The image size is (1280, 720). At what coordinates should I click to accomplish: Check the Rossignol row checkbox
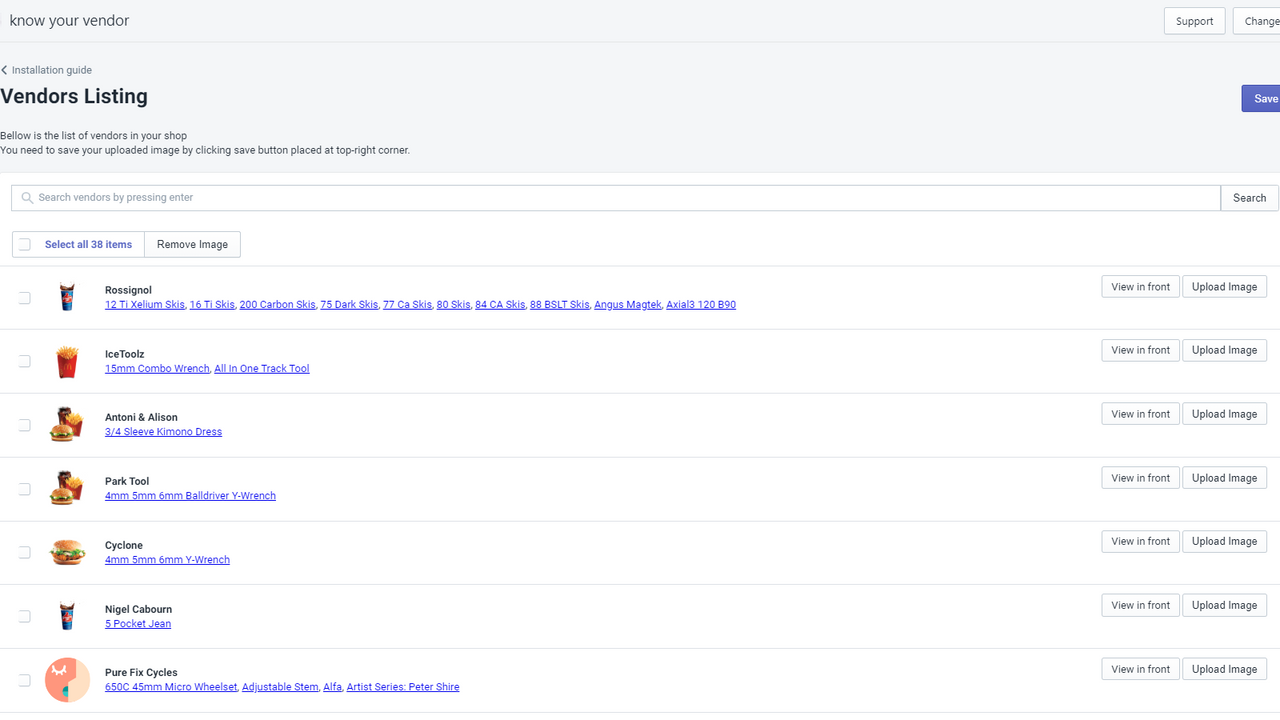coord(25,298)
